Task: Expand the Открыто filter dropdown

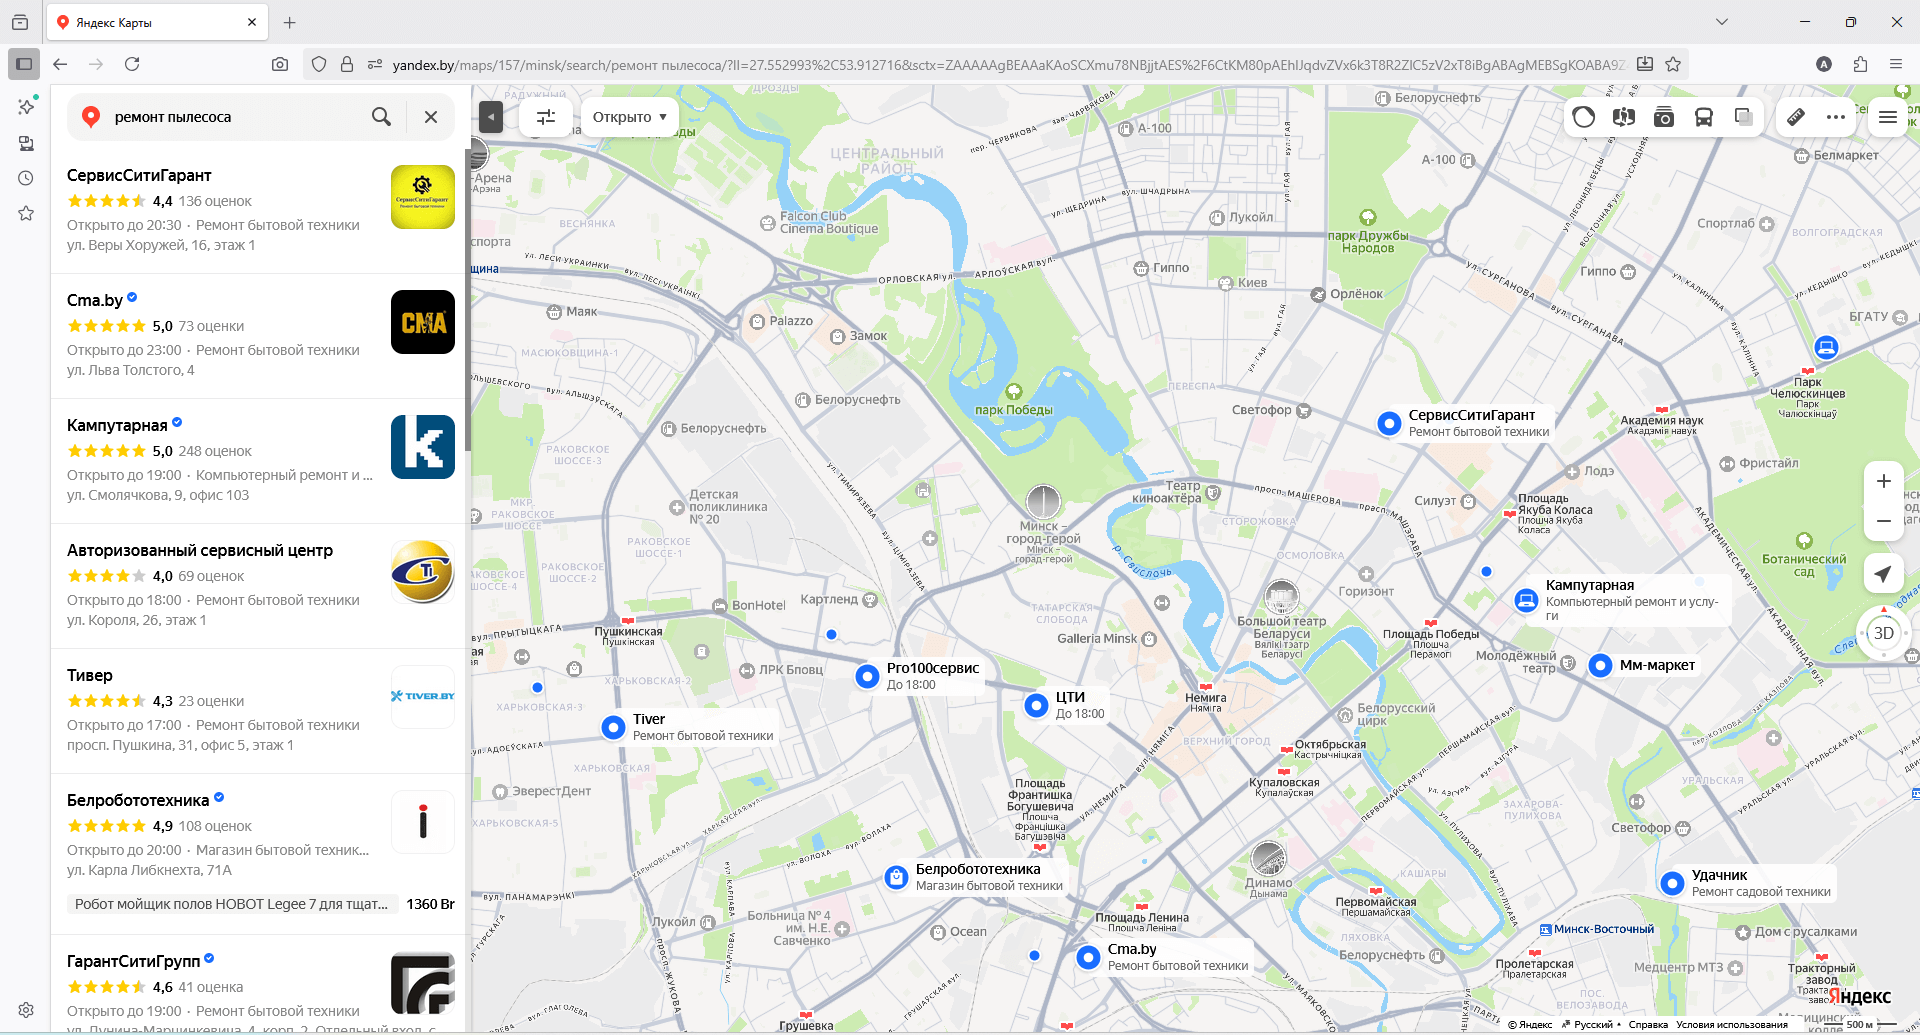Action: 629,117
